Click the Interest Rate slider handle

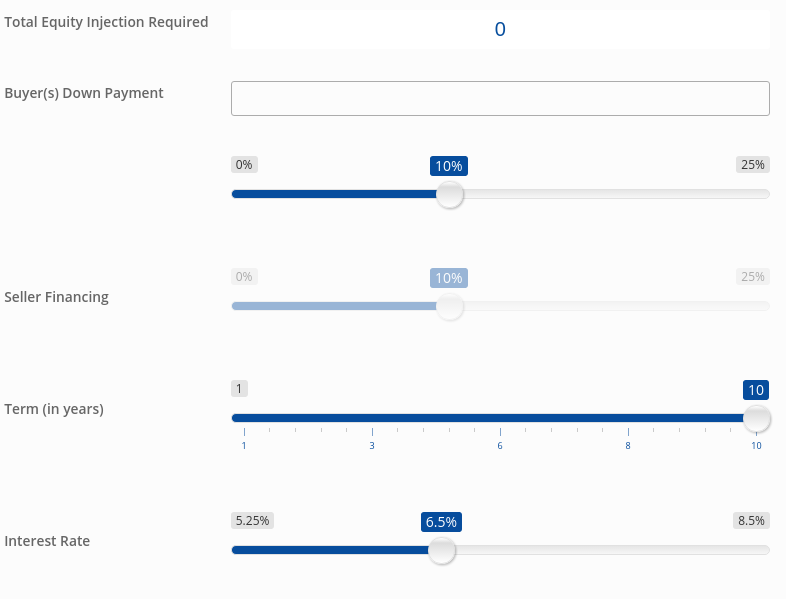tap(441, 550)
